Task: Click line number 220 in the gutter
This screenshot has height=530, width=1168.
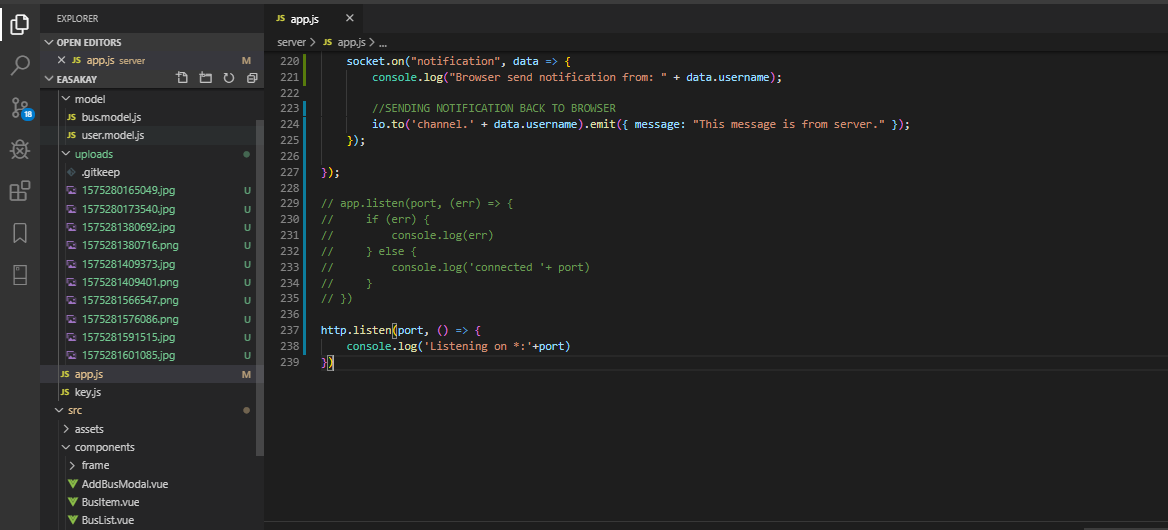Action: (288, 61)
